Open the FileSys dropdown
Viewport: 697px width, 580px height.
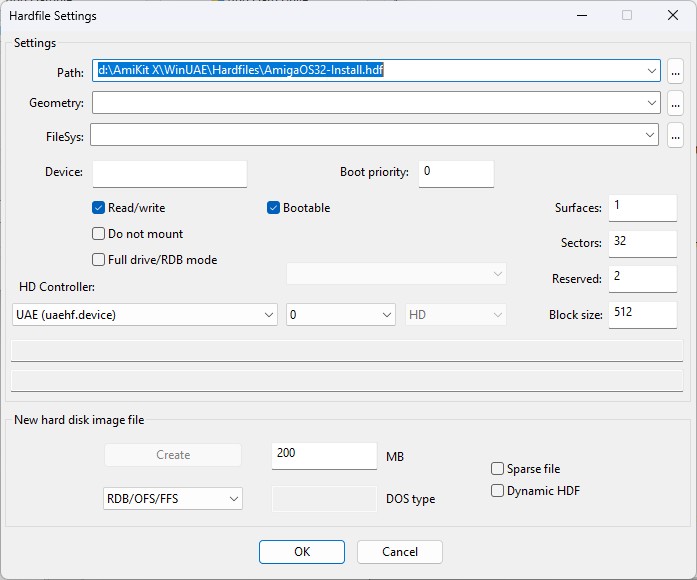650,135
